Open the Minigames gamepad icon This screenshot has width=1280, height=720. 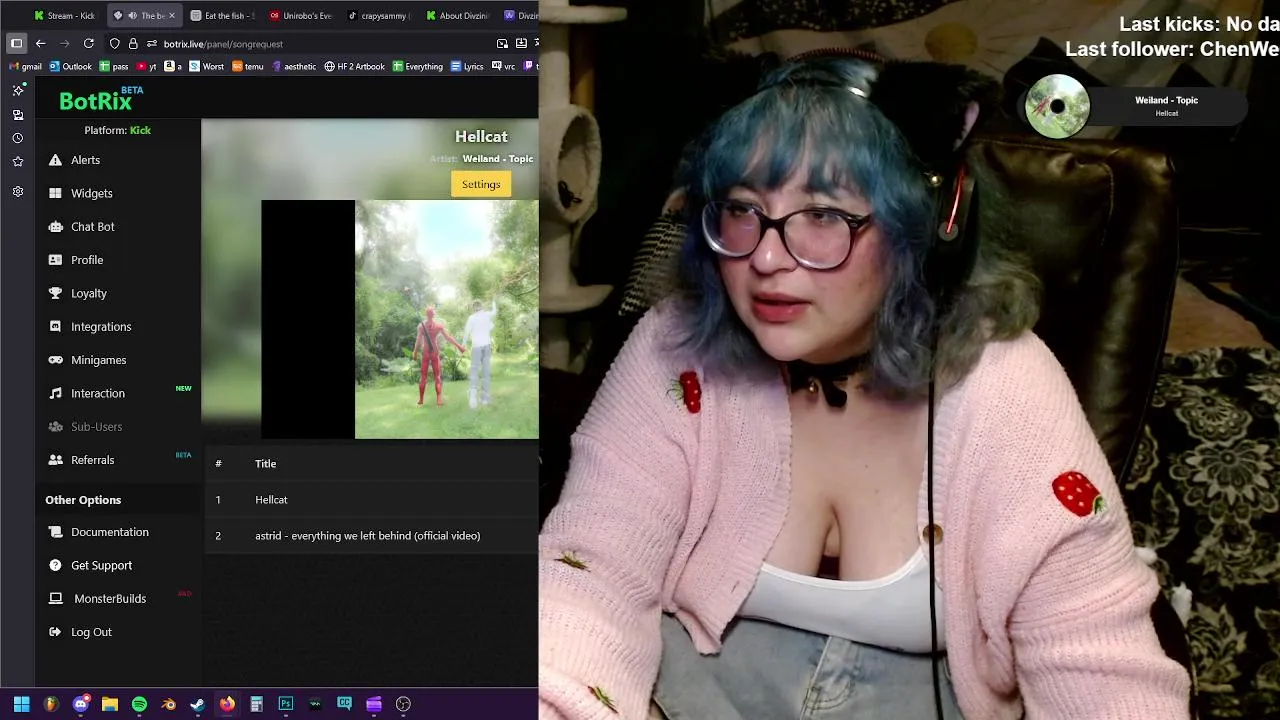pyautogui.click(x=55, y=360)
